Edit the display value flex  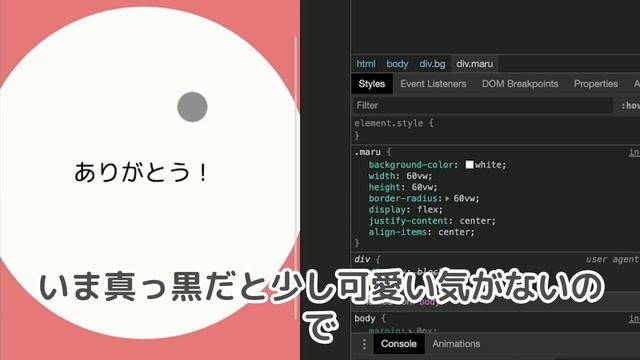click(x=427, y=210)
